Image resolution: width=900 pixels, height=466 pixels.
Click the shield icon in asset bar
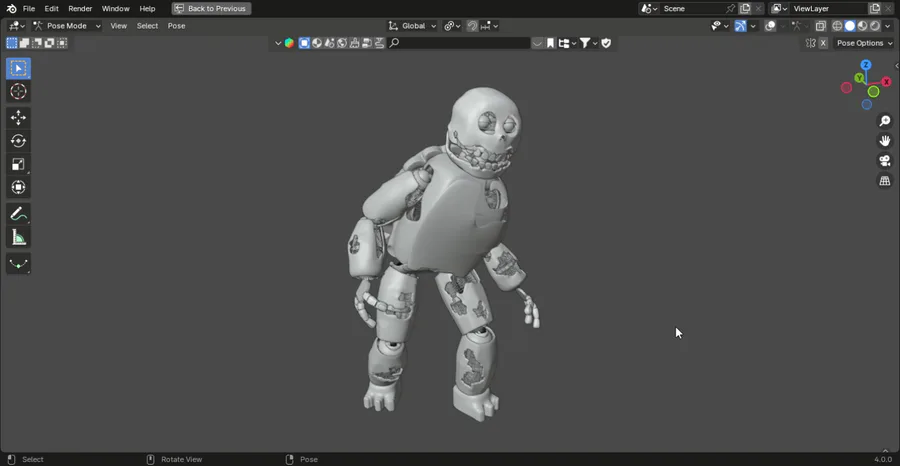click(x=606, y=43)
